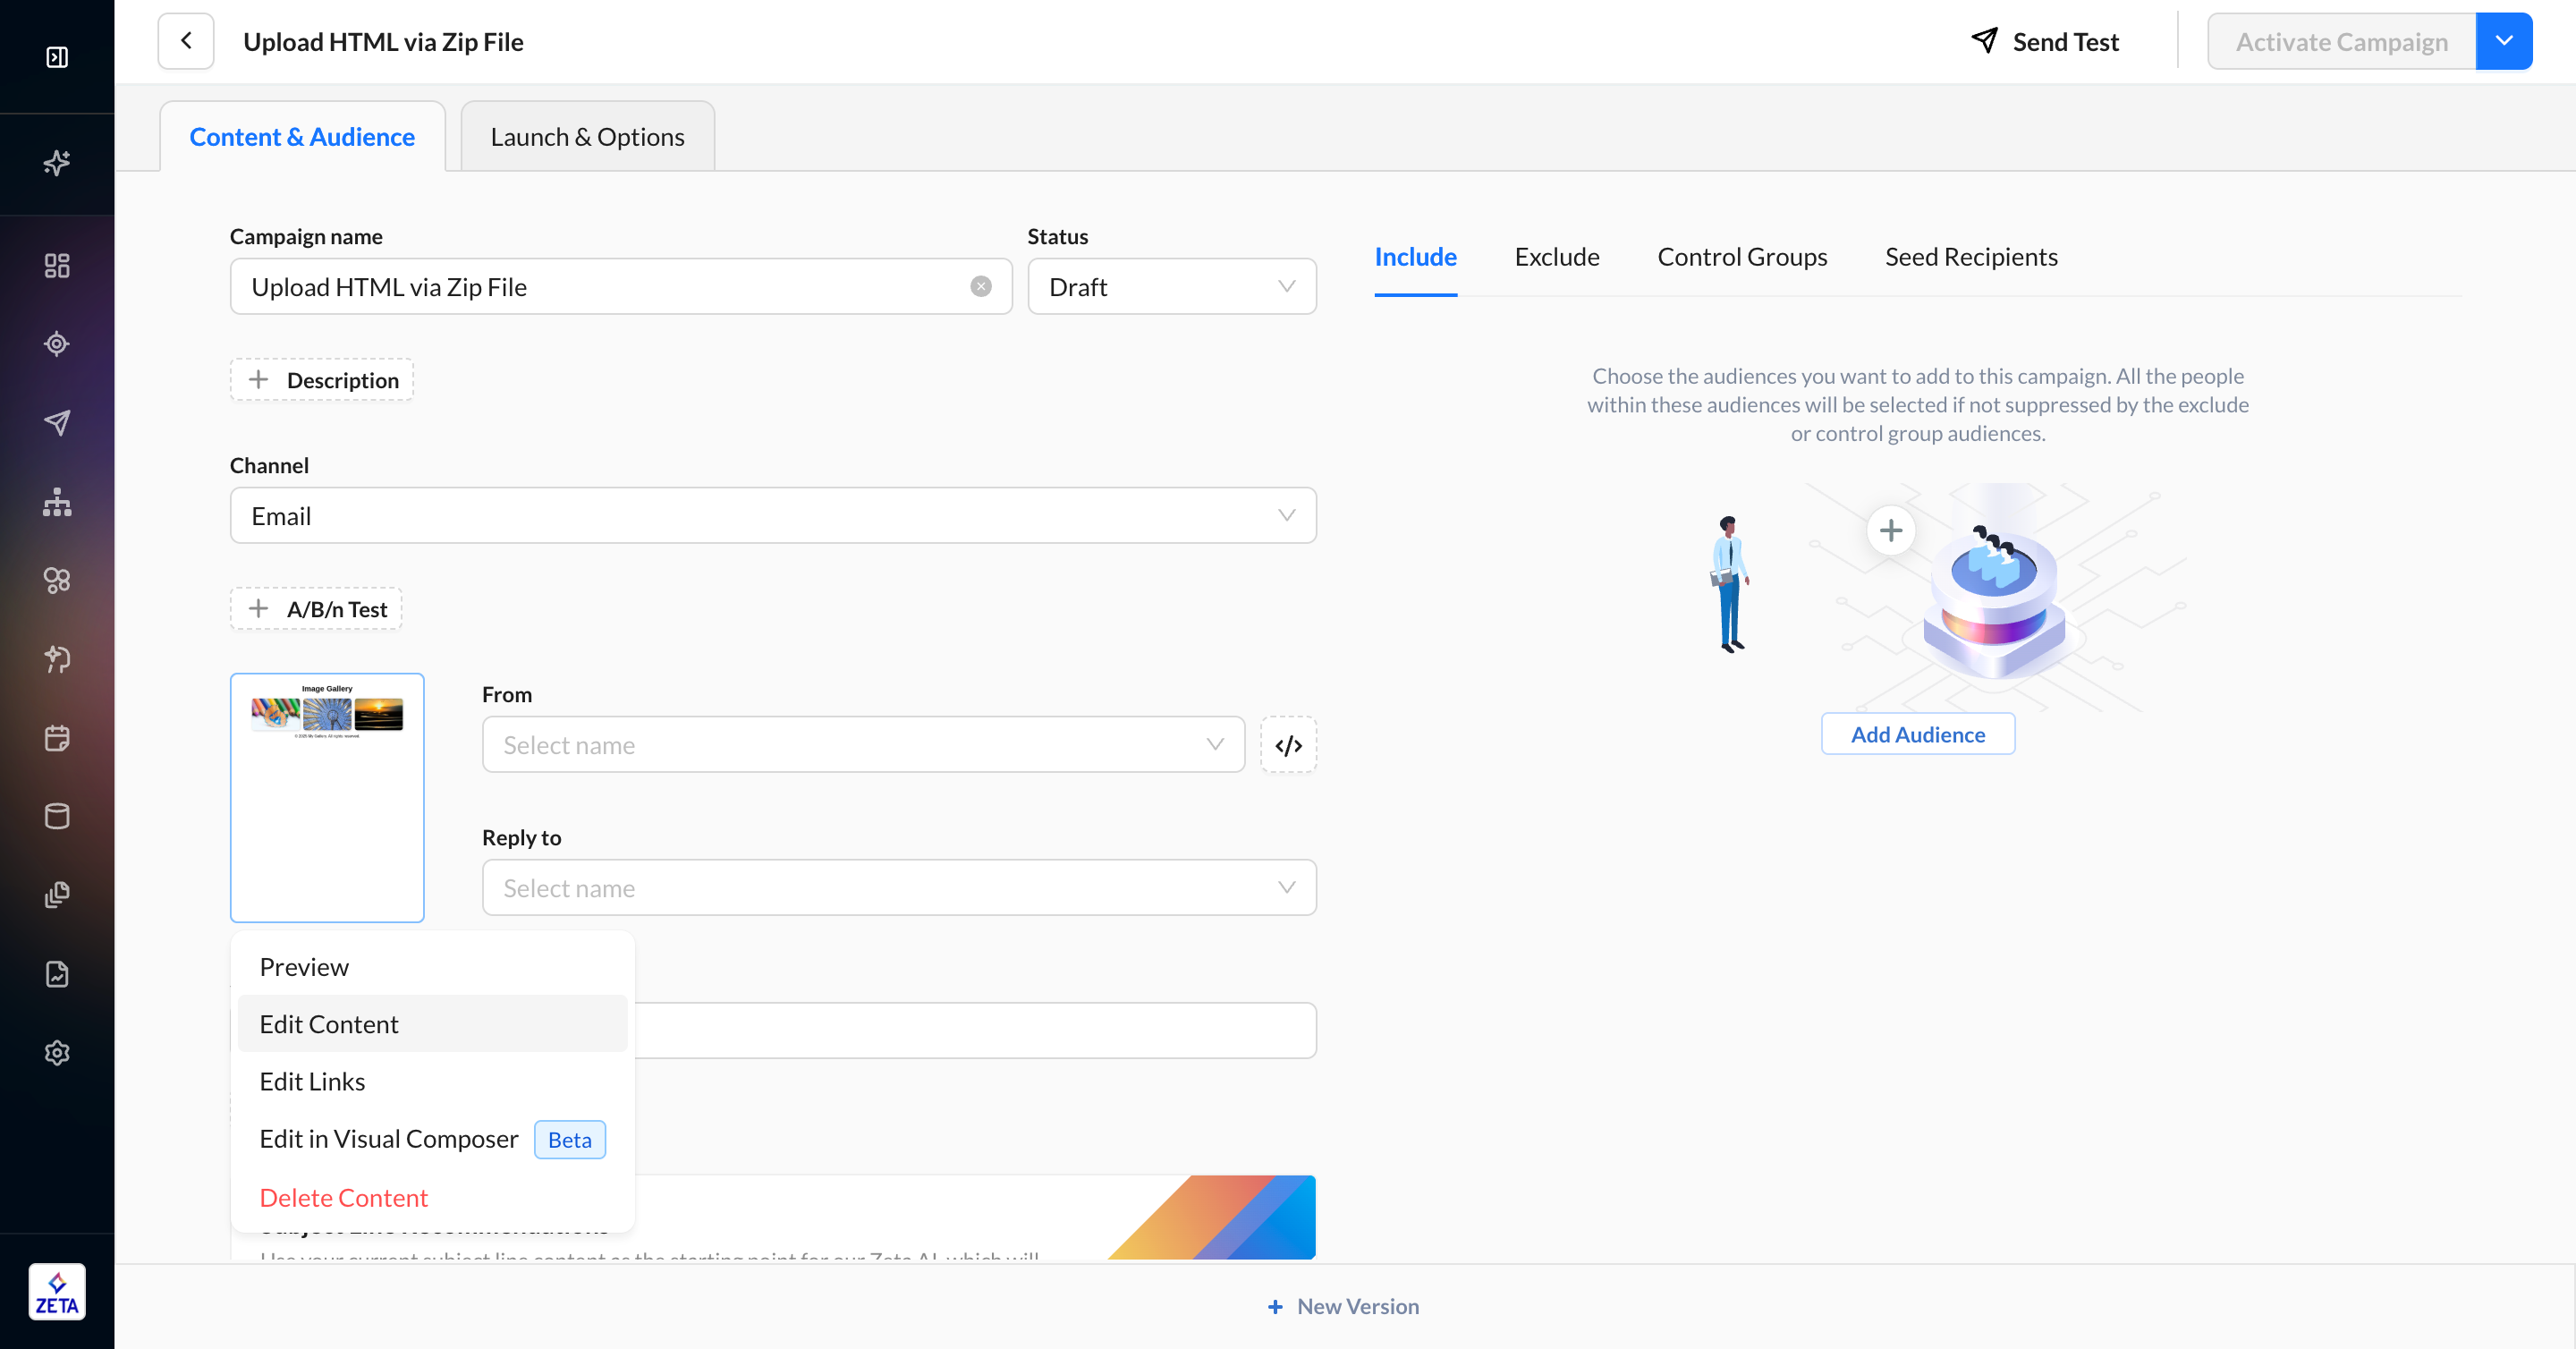Choose Edit Links from the content menu

(312, 1081)
